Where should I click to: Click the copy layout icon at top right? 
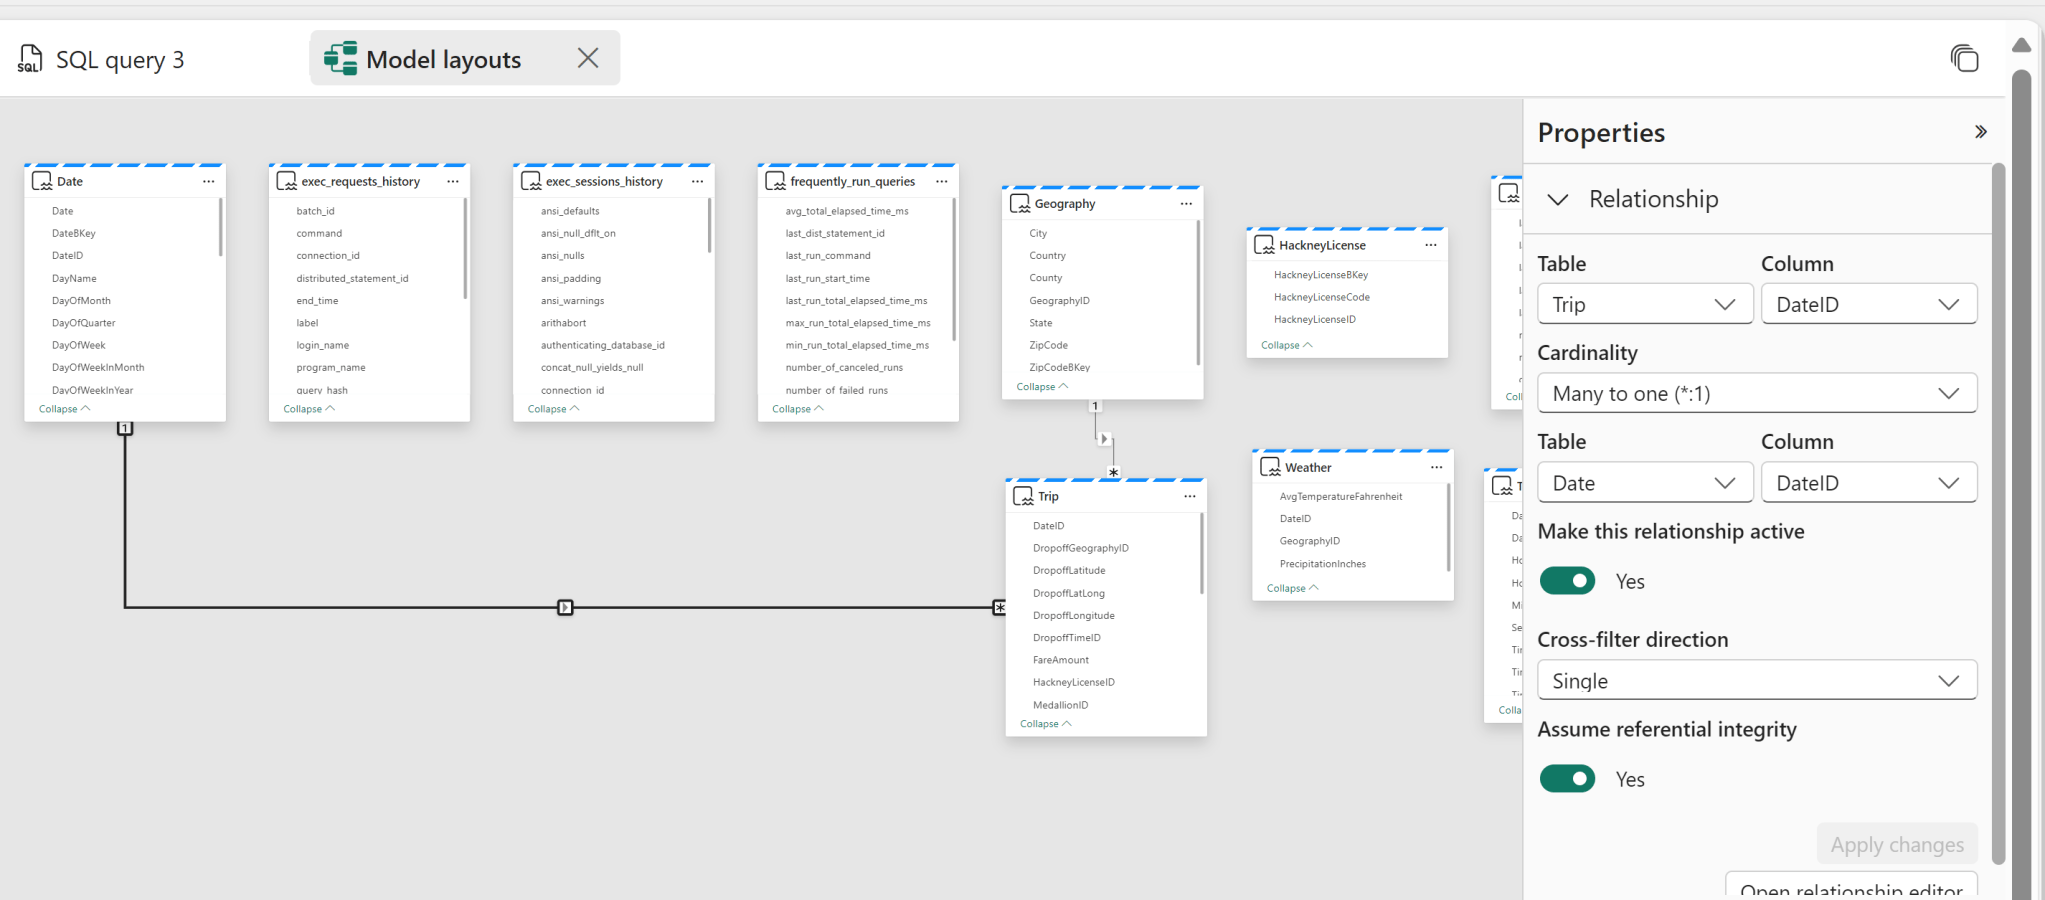[1965, 58]
